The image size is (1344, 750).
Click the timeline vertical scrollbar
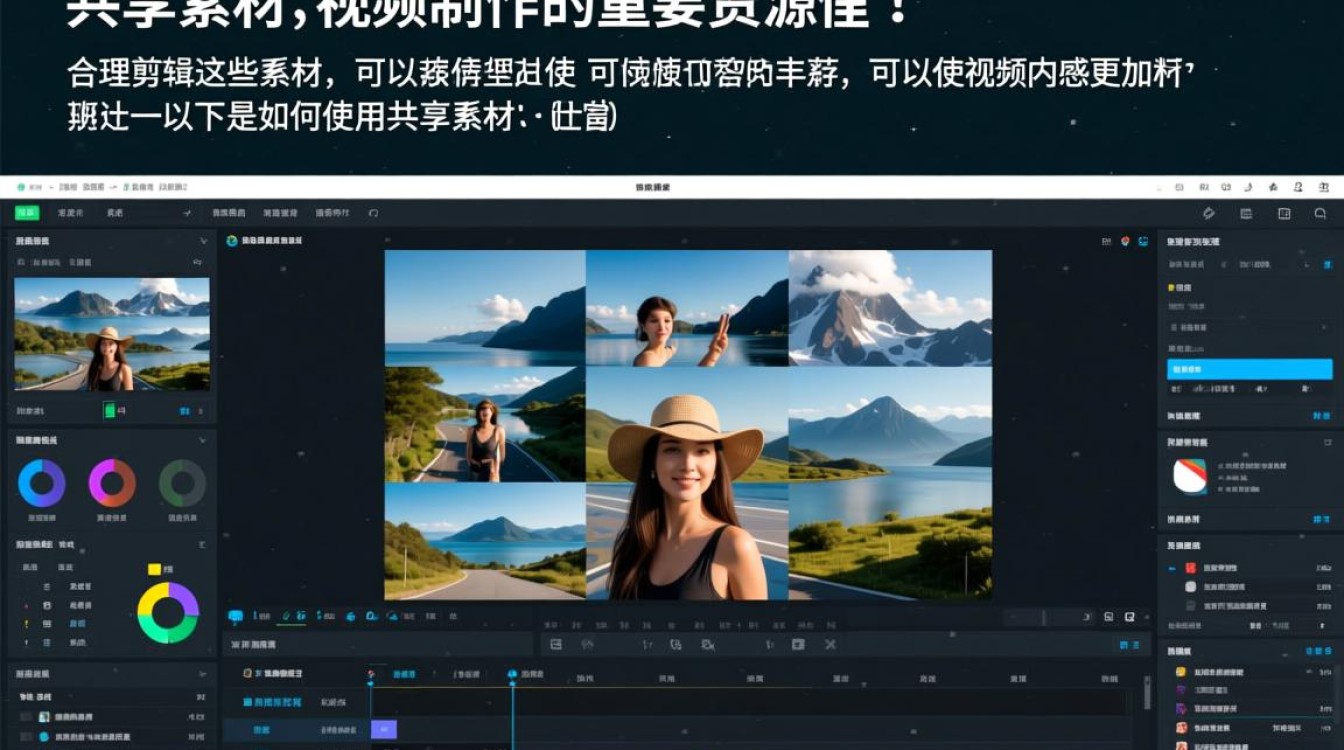coord(1147,693)
